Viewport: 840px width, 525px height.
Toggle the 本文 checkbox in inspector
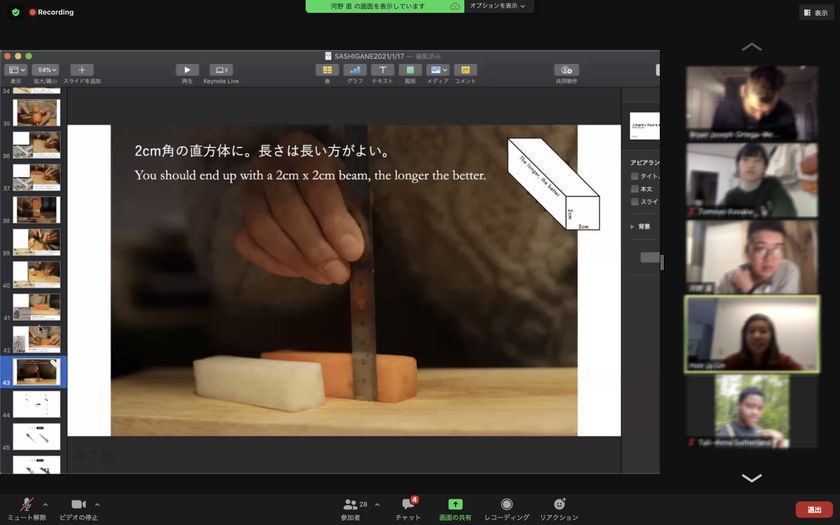[x=635, y=189]
